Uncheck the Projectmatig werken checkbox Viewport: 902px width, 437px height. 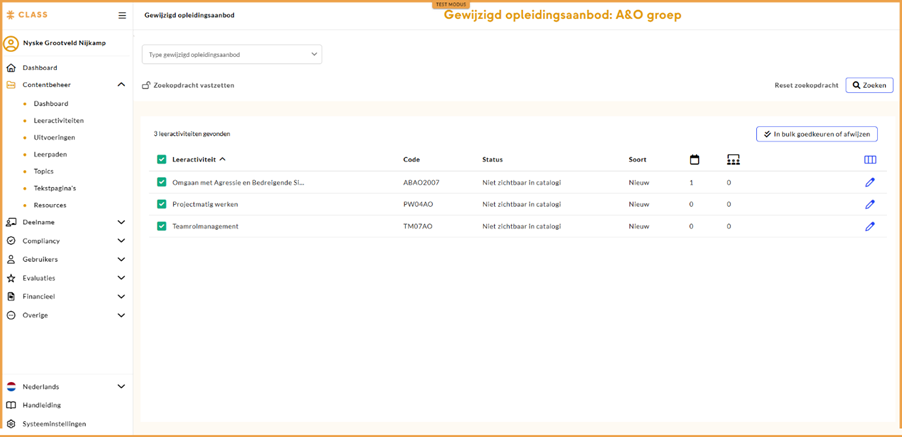tap(162, 205)
